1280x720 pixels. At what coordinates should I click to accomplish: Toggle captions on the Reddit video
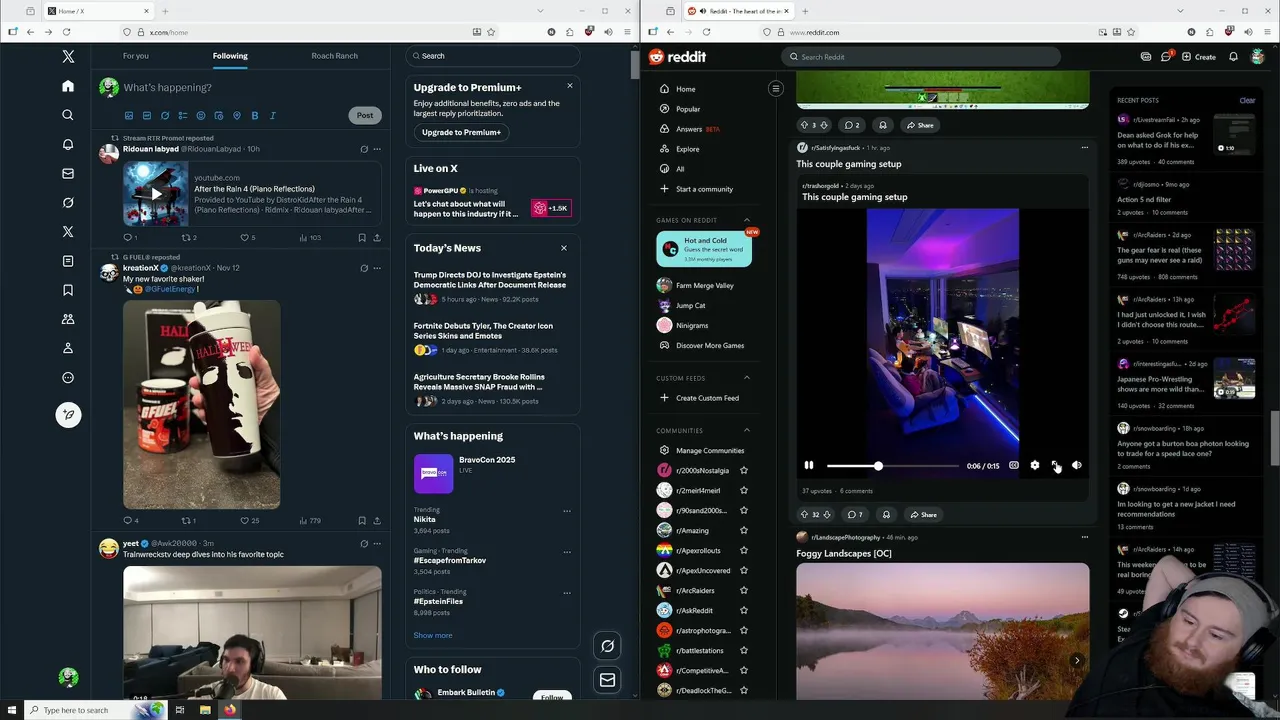tap(1014, 465)
